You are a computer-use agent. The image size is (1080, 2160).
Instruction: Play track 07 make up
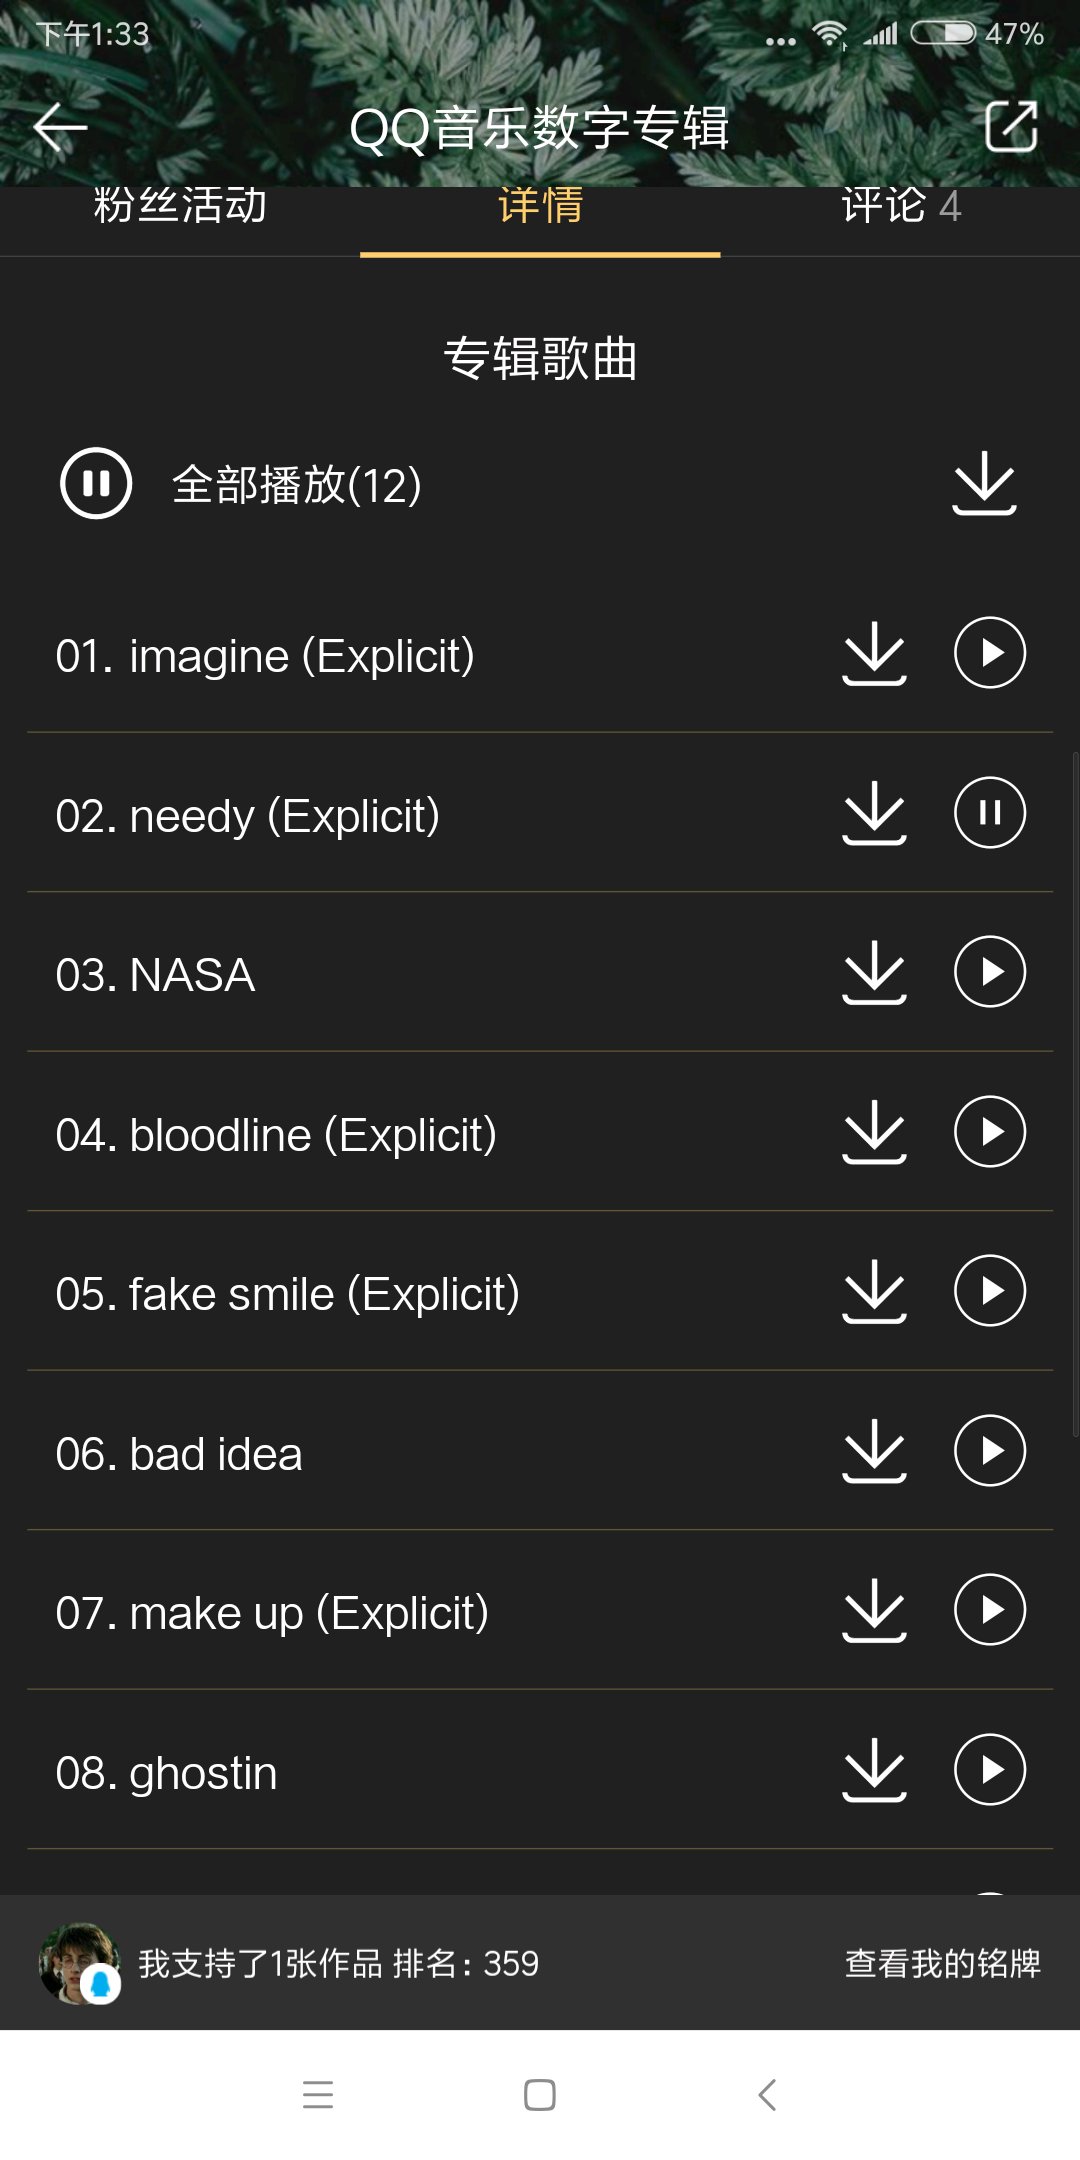[x=989, y=1610]
